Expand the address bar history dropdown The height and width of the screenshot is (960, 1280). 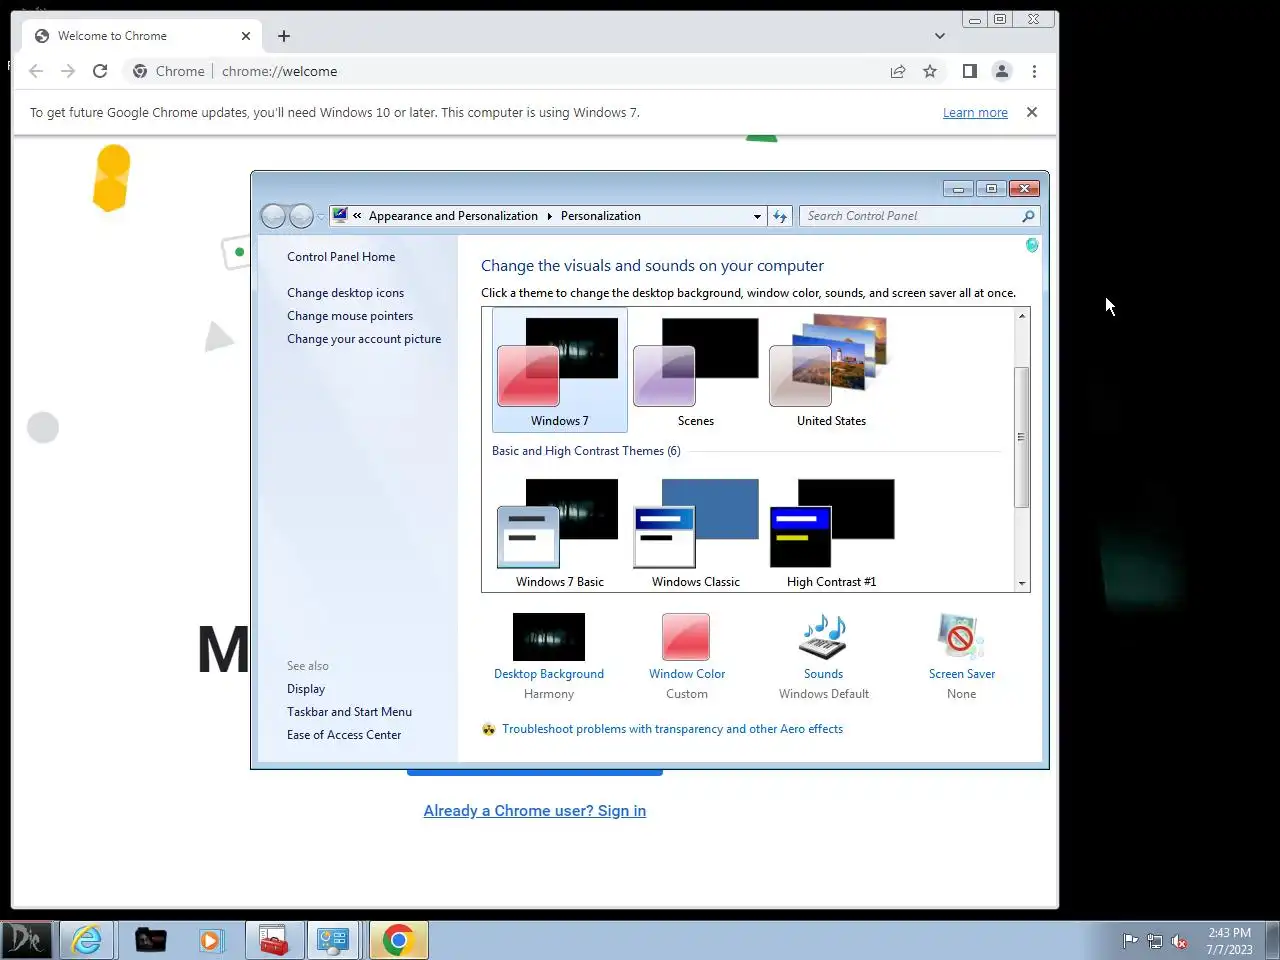[757, 216]
